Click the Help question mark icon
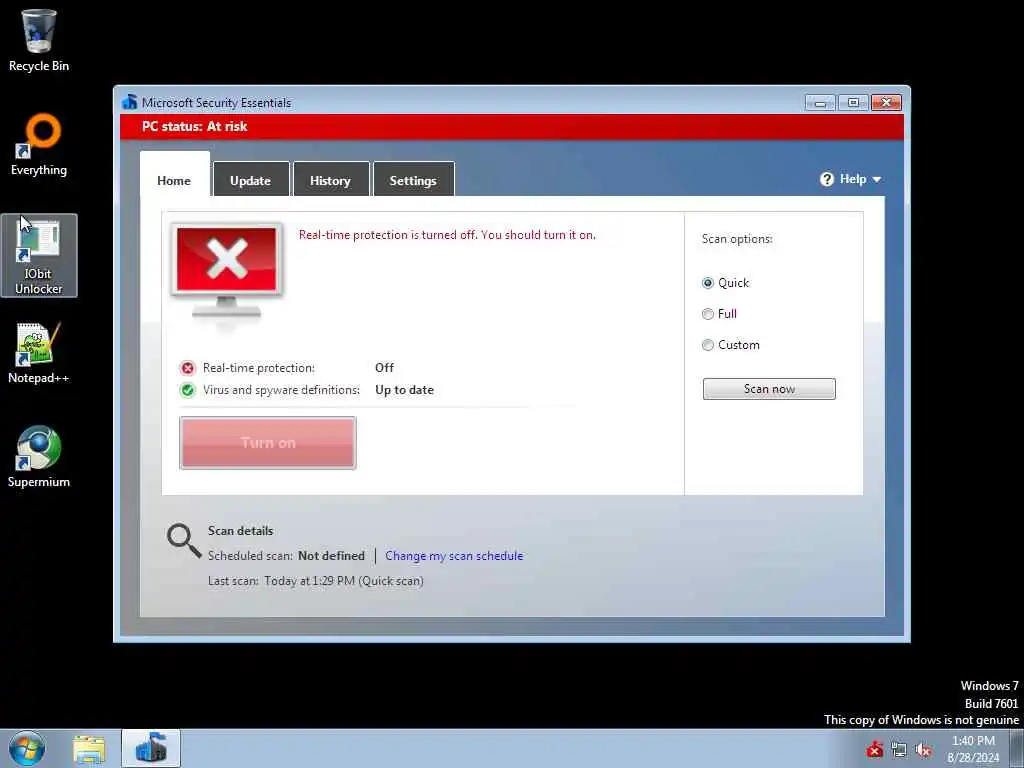 (827, 179)
